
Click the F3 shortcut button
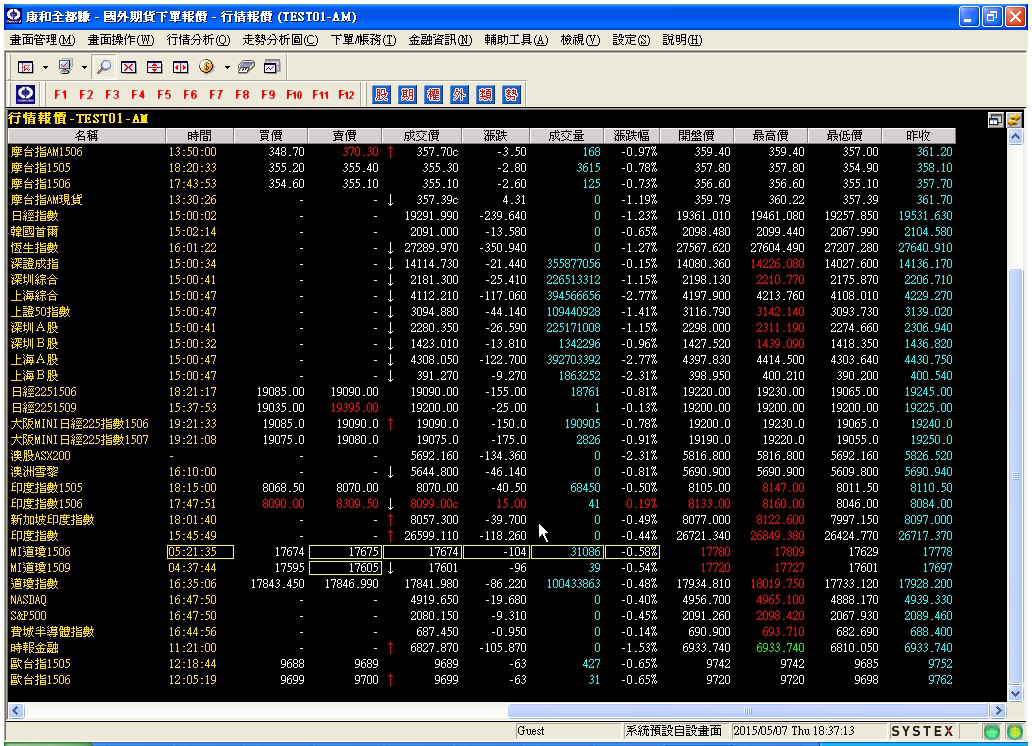(x=113, y=94)
